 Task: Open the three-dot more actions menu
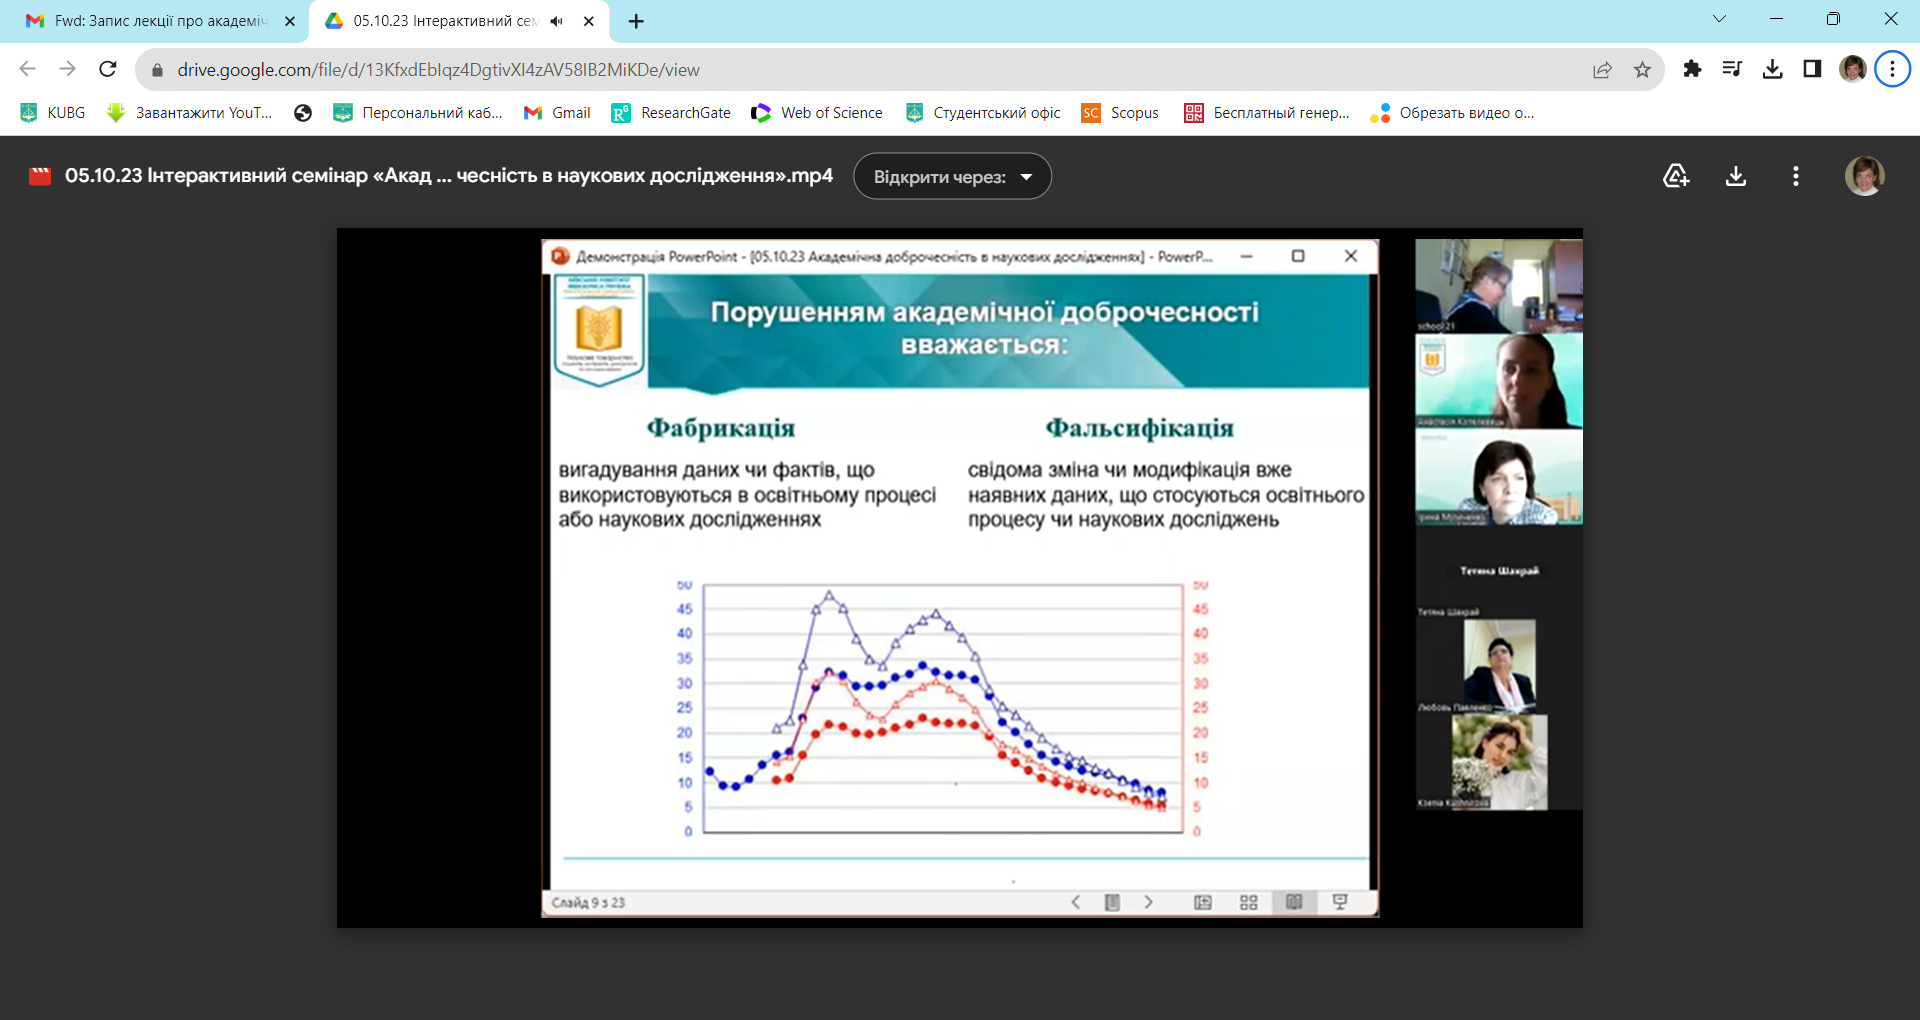click(1794, 175)
